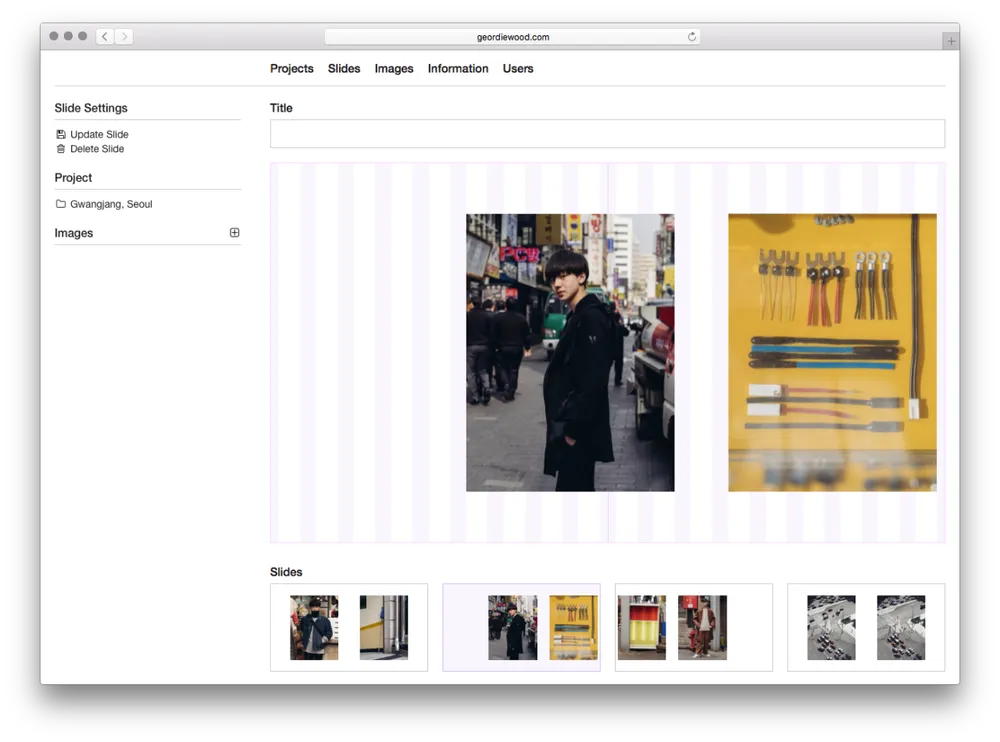Screen dimensions: 1000x742
Task: Click into the Title text field
Action: (x=607, y=134)
